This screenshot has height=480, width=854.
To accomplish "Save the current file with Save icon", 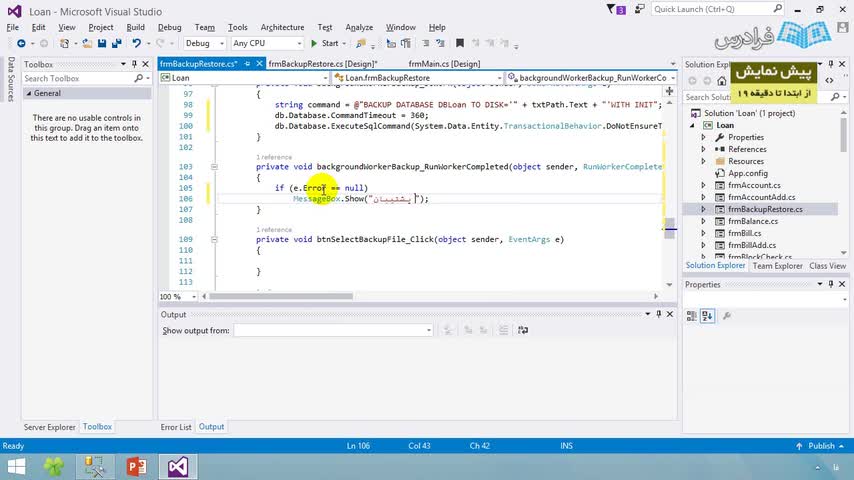I will (x=102, y=43).
